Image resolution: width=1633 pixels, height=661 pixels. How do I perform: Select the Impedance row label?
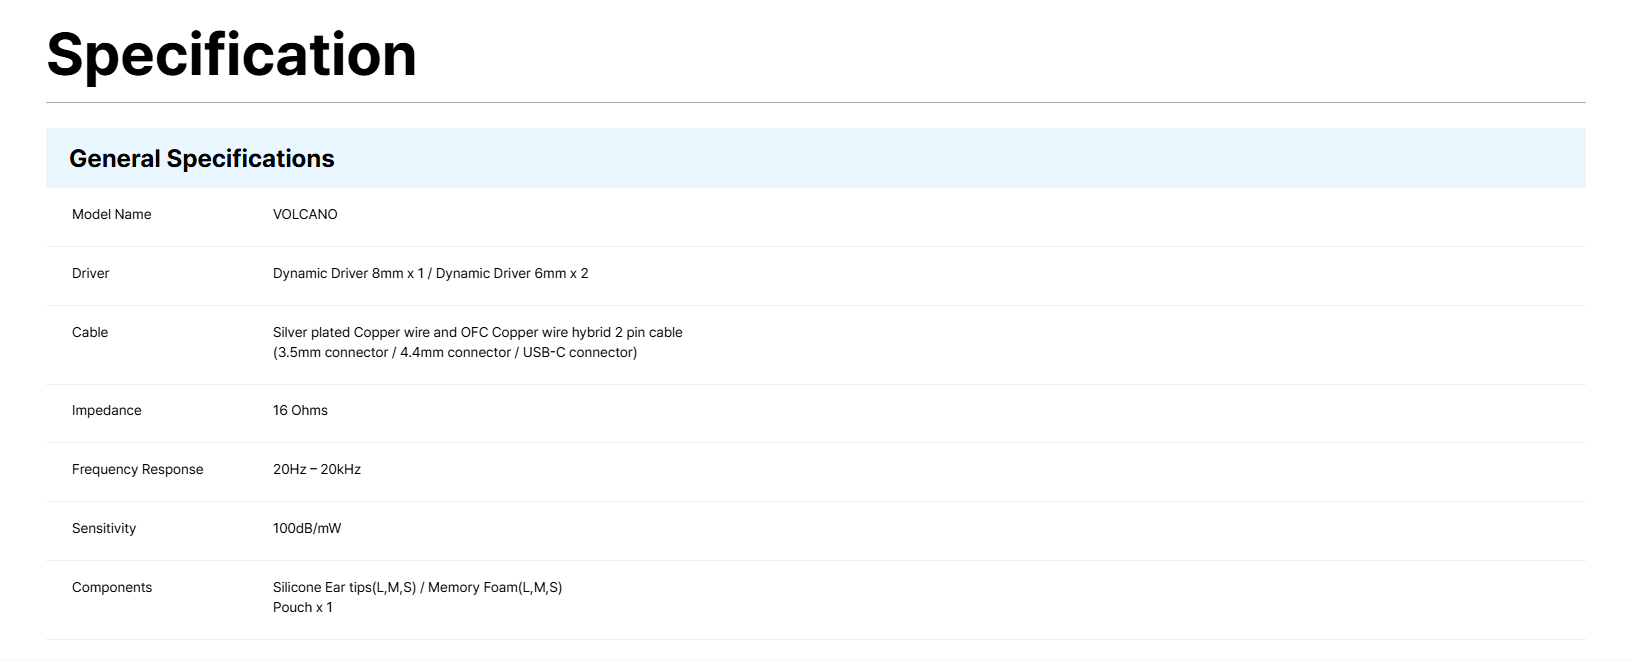pyautogui.click(x=107, y=410)
